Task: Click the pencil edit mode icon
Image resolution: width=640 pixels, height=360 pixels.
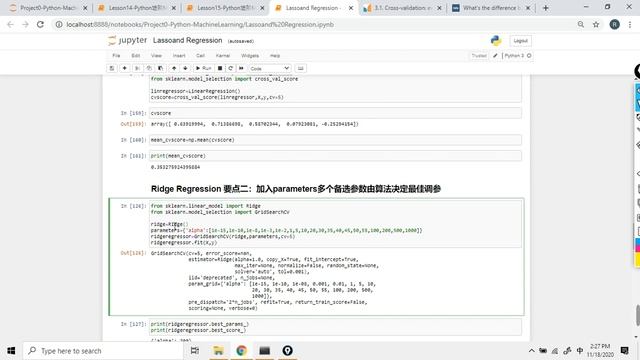Action: tap(495, 56)
